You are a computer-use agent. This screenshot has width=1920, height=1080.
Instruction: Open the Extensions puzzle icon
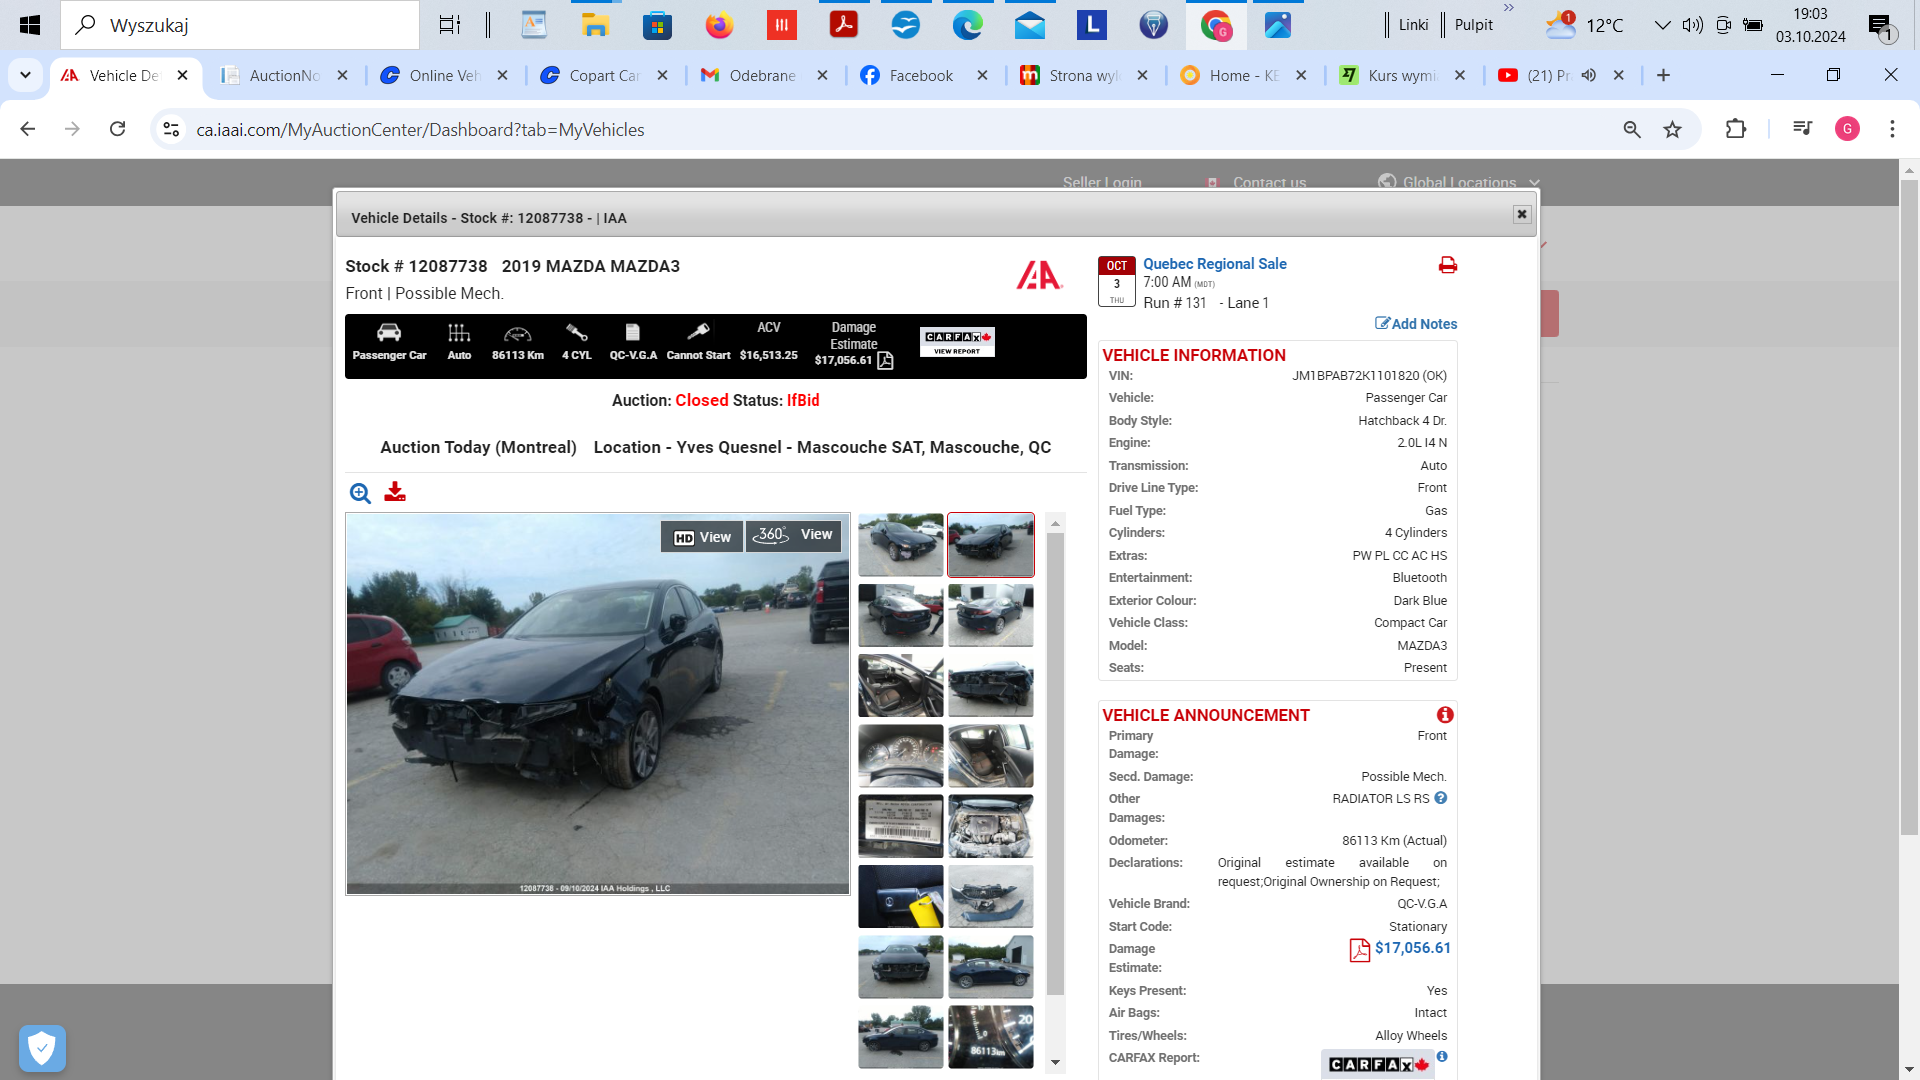tap(1736, 129)
